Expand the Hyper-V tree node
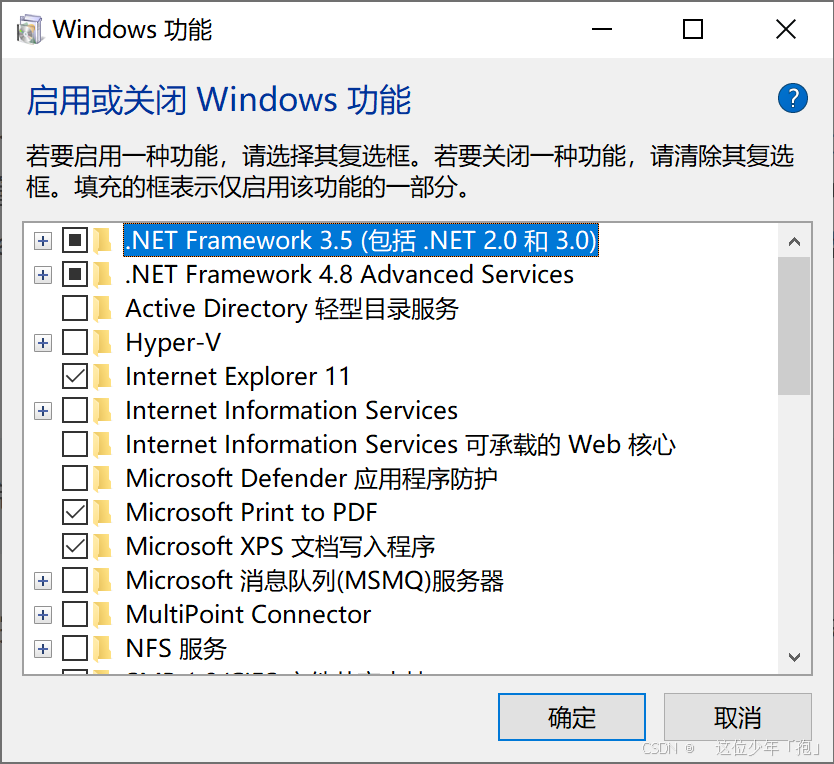Viewport: 834px width, 764px height. [x=42, y=342]
